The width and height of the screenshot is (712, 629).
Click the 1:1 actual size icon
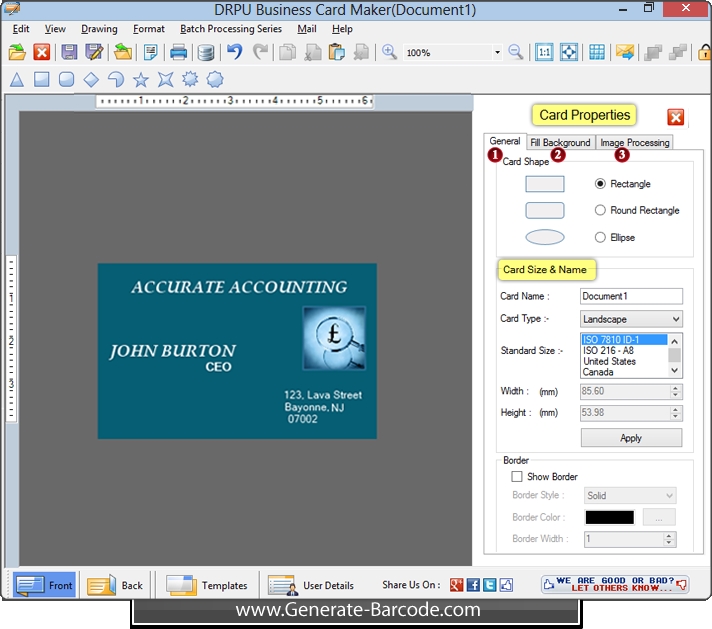coord(544,52)
